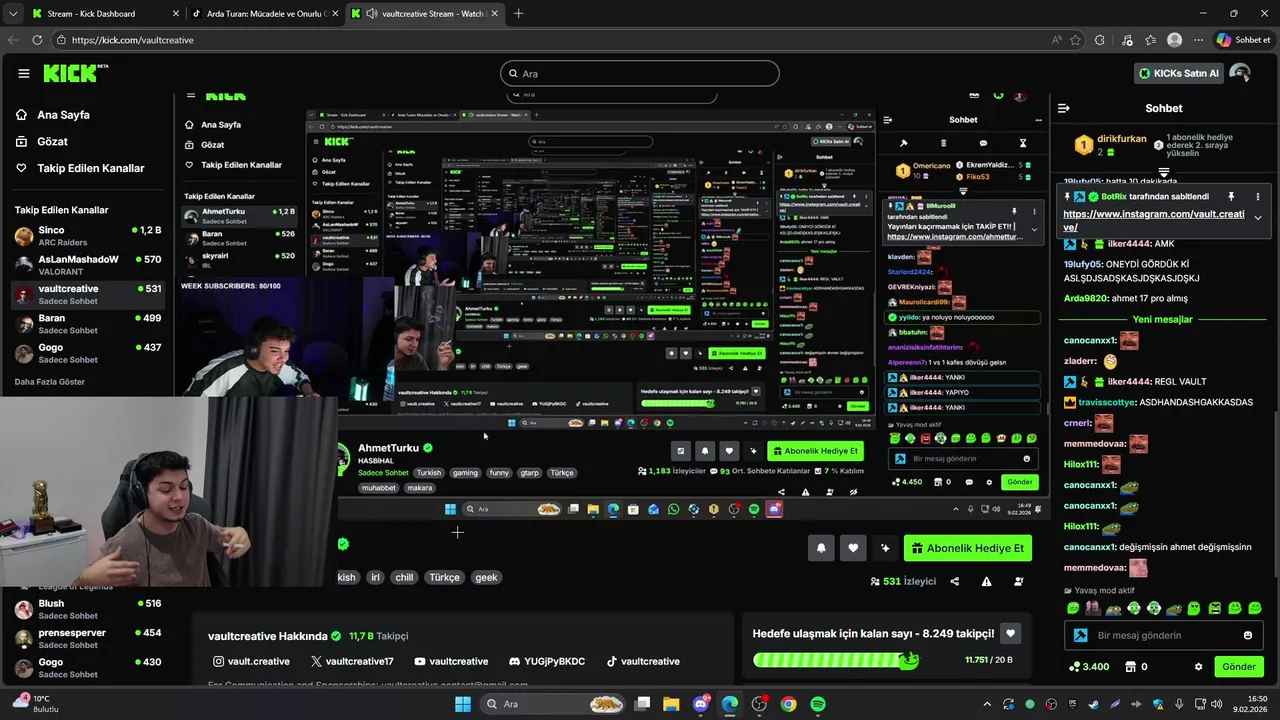Open Windows Start menu
This screenshot has height=720, width=1280.
463,704
